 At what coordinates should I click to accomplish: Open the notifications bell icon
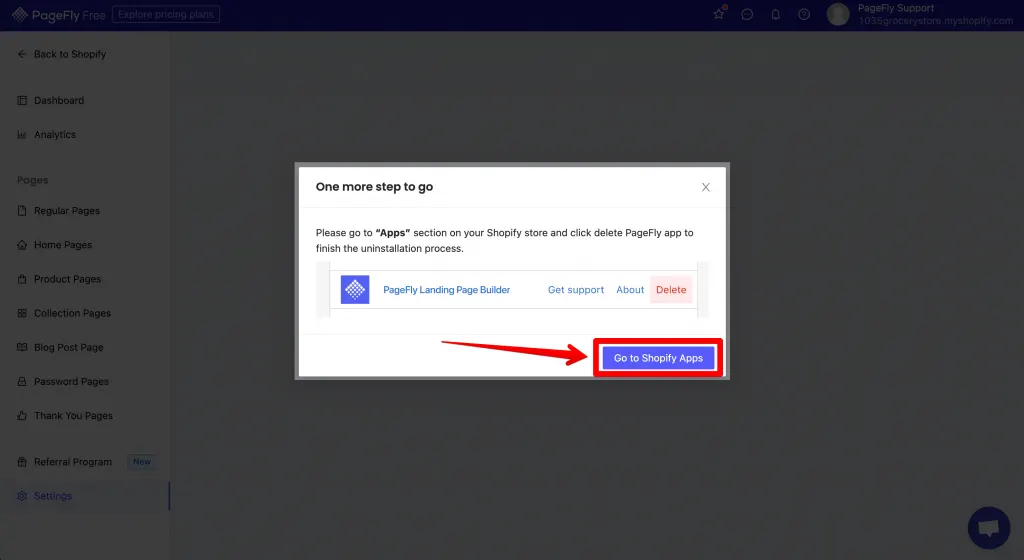coord(776,14)
